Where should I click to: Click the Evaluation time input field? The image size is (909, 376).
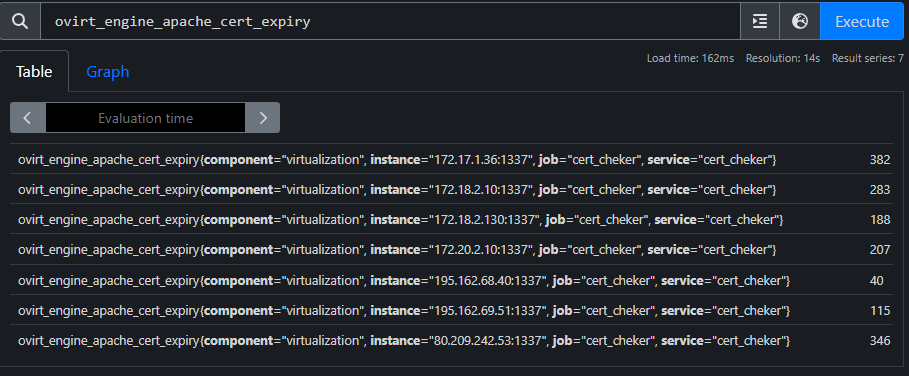146,118
